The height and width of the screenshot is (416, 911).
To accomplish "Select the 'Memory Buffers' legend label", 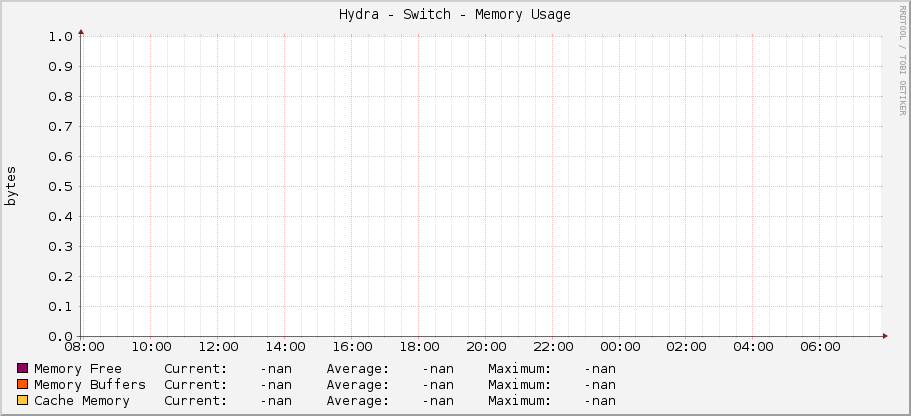I will click(90, 385).
